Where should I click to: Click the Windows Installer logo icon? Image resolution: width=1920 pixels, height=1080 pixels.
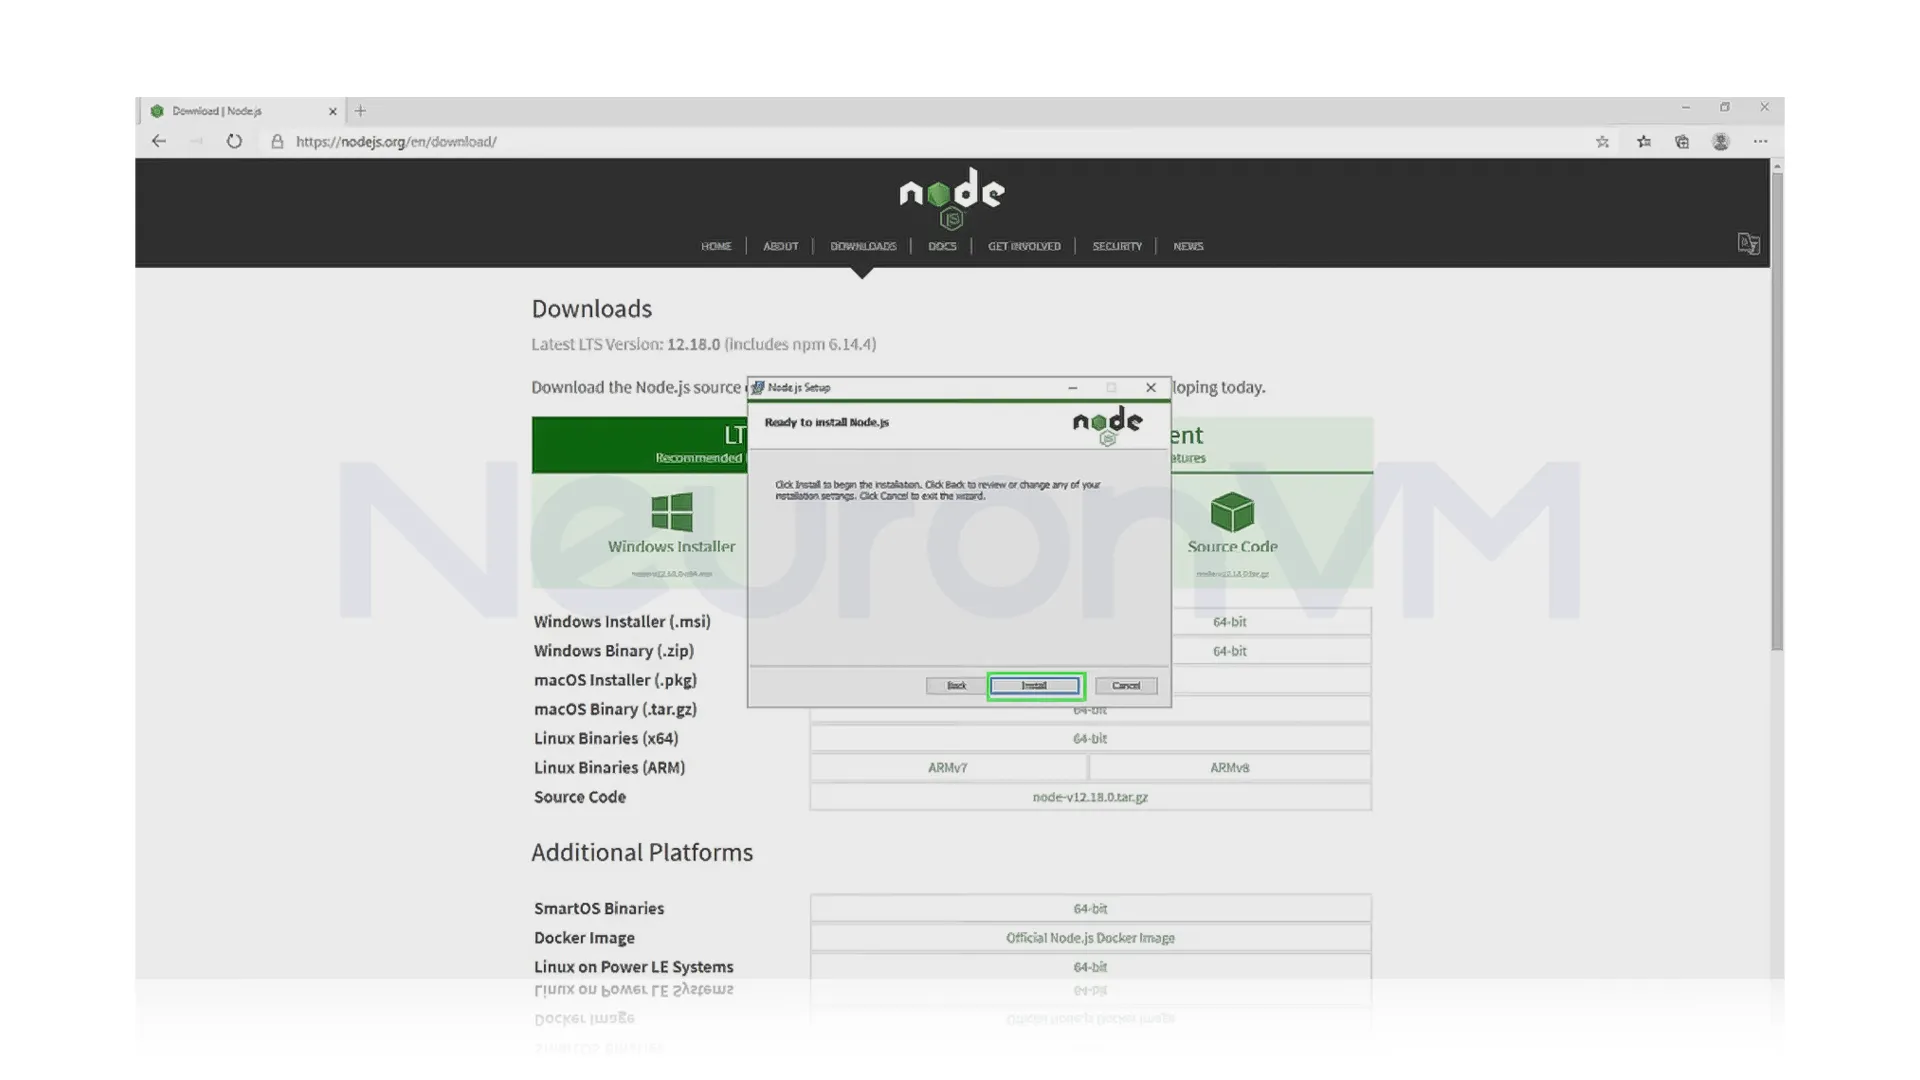point(671,512)
